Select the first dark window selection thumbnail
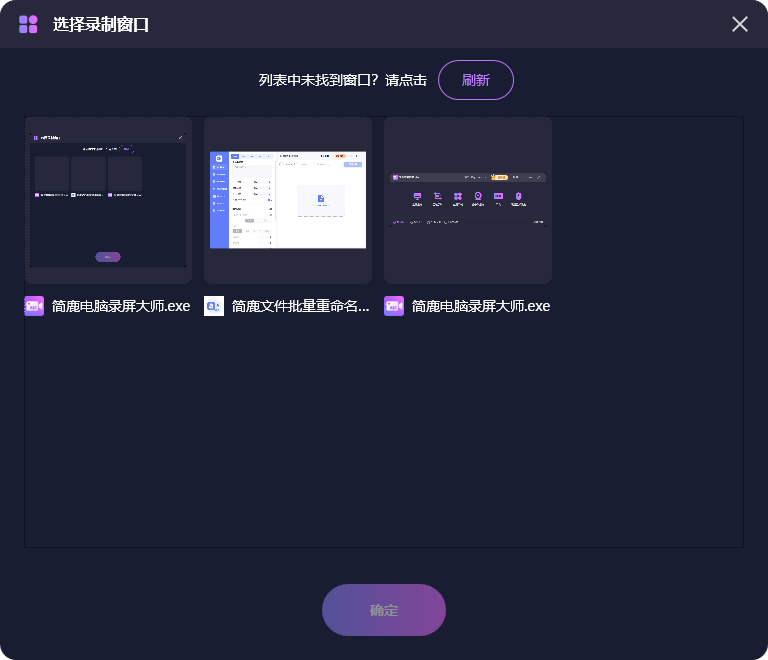Screen dimensions: 768x660 tap(108, 200)
